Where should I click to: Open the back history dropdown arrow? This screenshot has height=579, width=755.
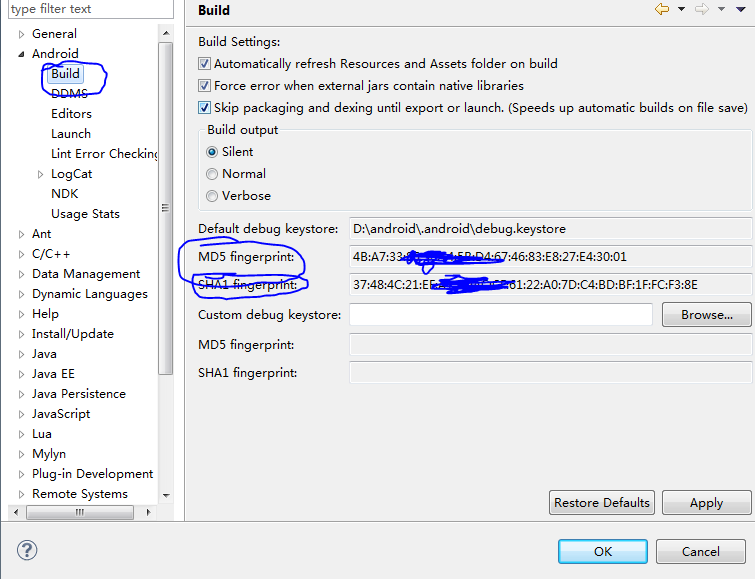click(681, 10)
